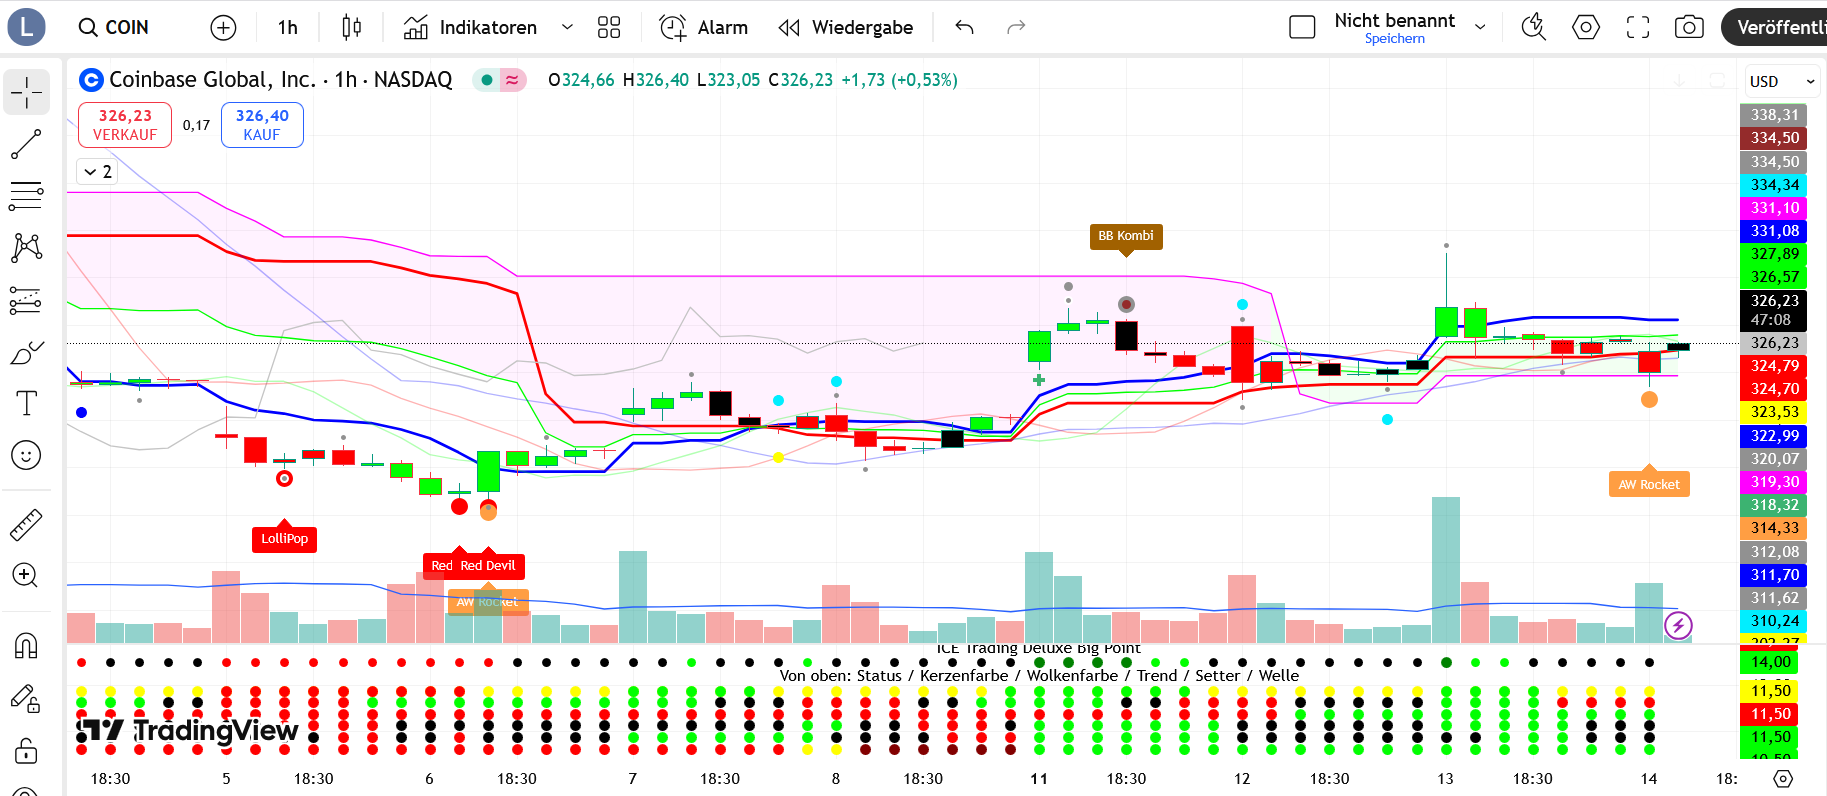Expand the Nicht benannt layout dropdown arrow

point(1480,27)
